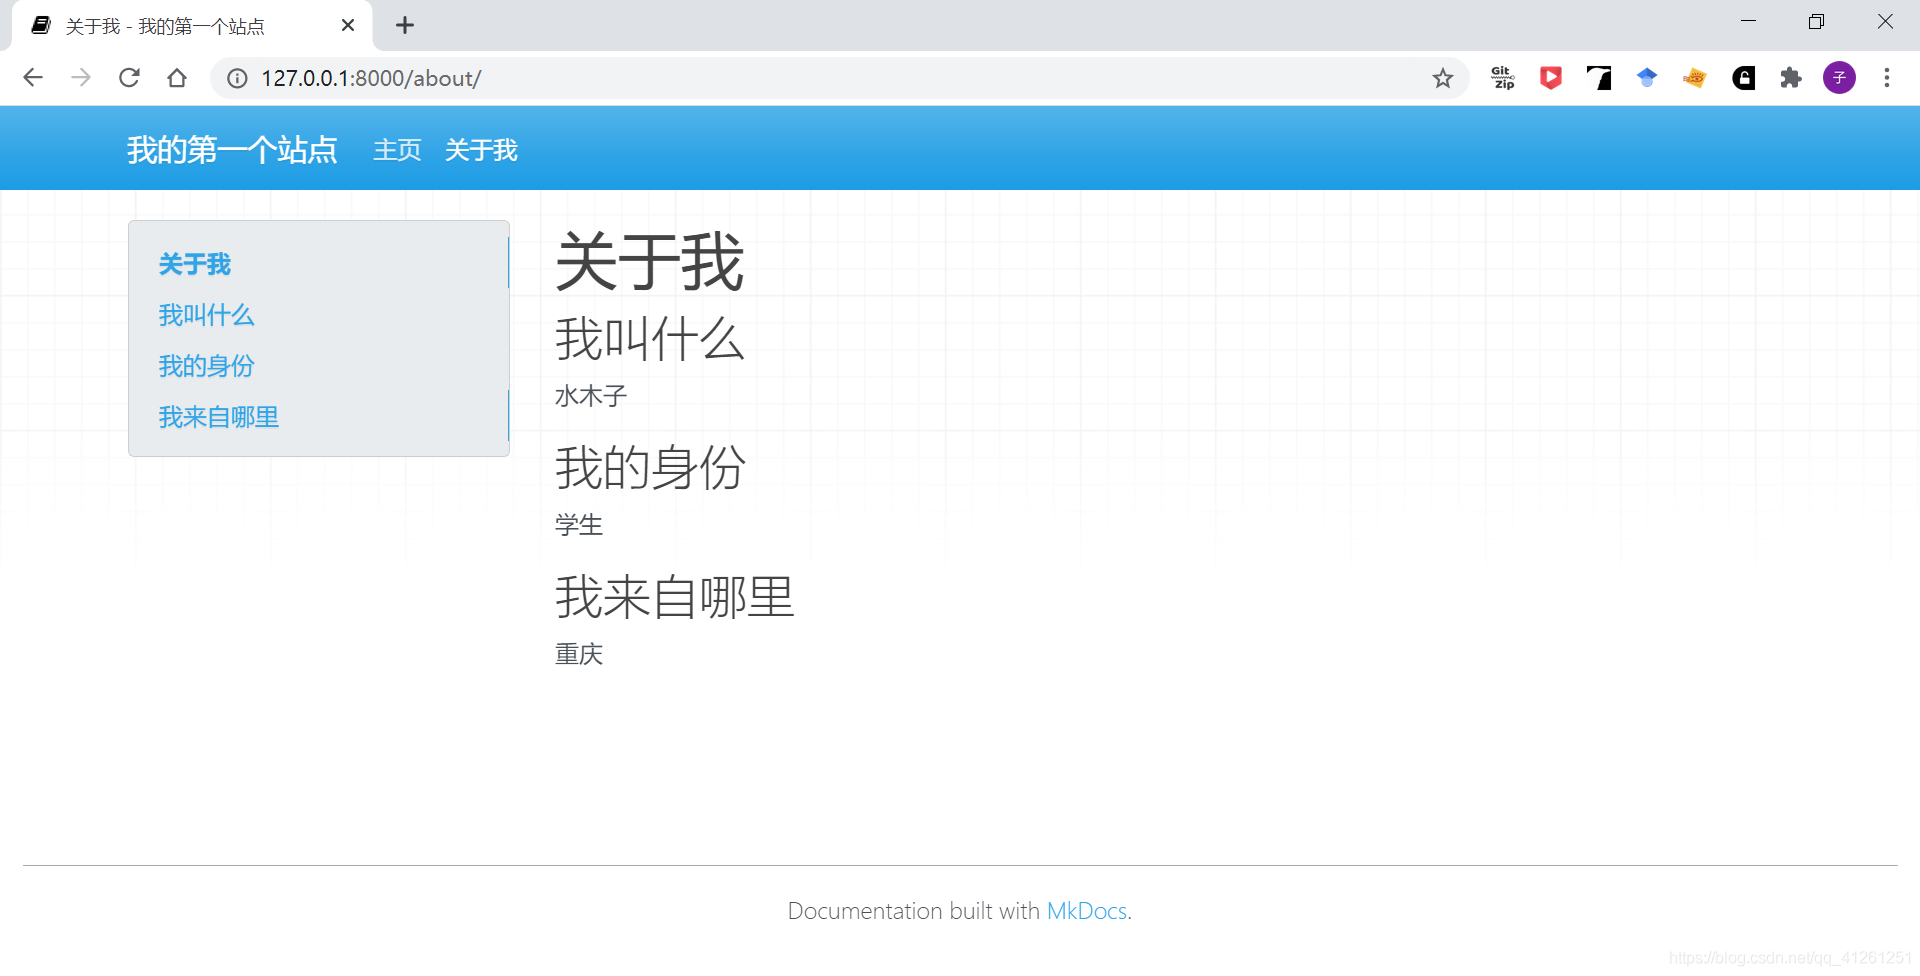Minimize the browser window
Screen dimensions: 1920x976
pyautogui.click(x=1748, y=22)
